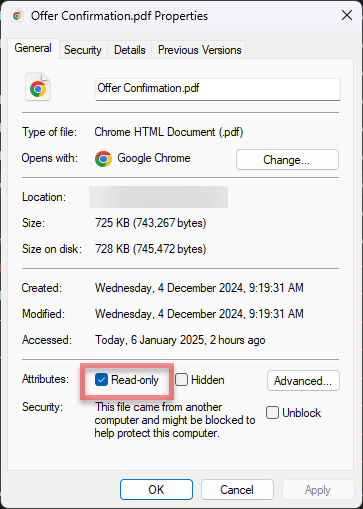Click the Offer Confirmation.pdf filename field
The image size is (363, 509).
click(x=218, y=89)
